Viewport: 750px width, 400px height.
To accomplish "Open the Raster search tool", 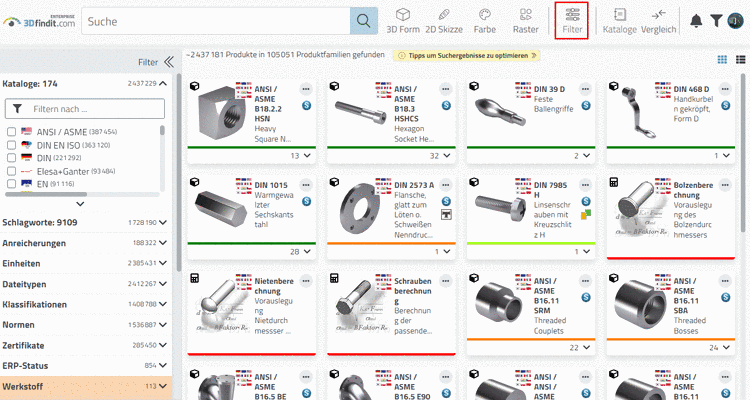I will coord(525,22).
